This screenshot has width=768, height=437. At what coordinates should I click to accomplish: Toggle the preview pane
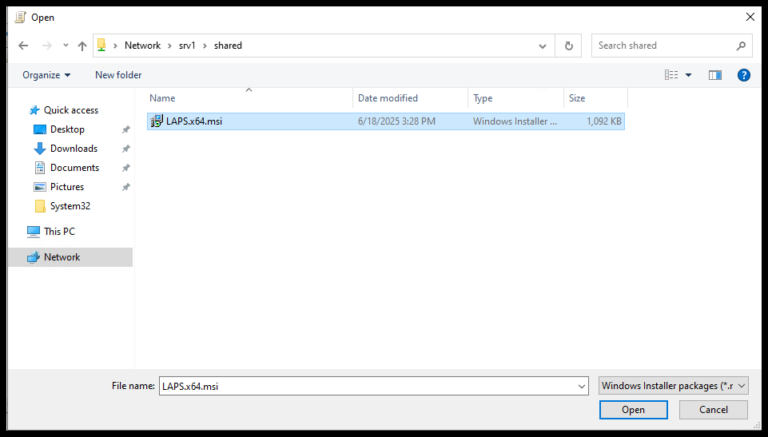pyautogui.click(x=715, y=75)
